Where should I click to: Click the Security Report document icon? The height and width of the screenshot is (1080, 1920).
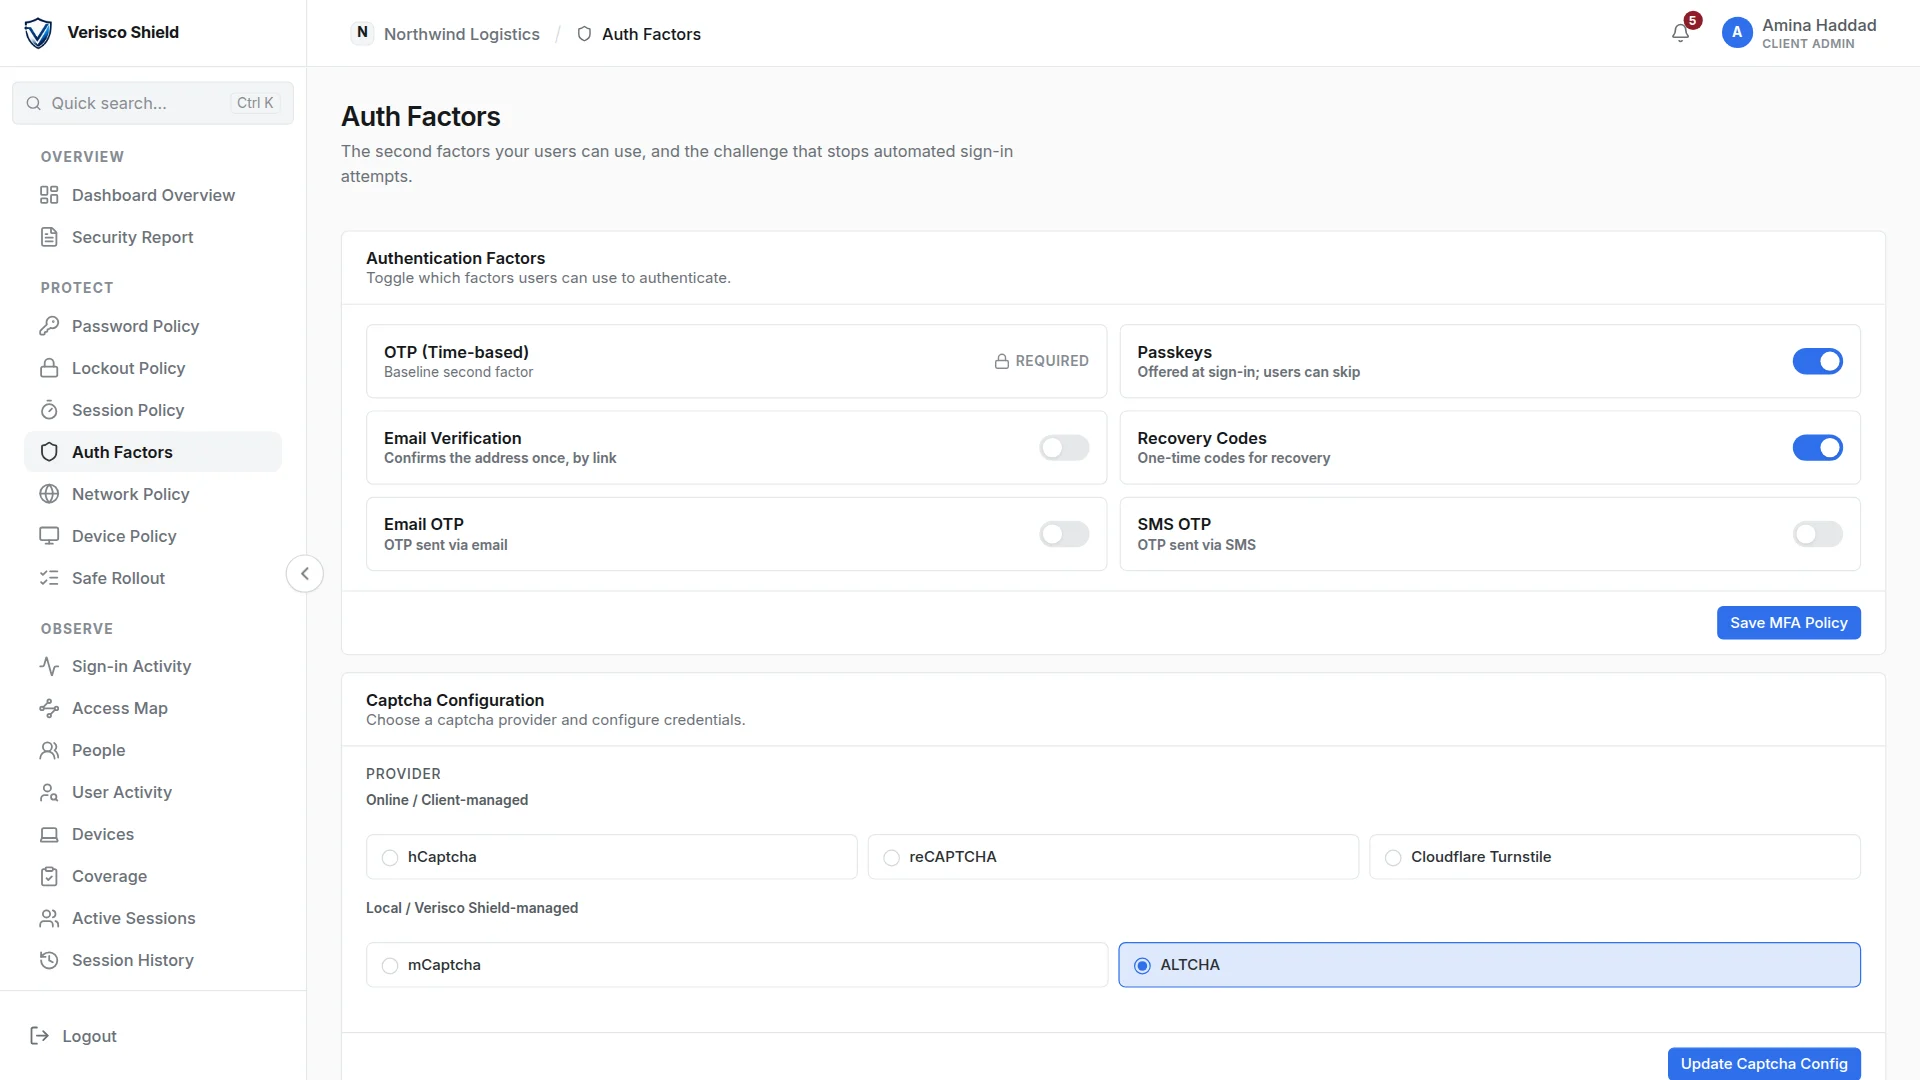pyautogui.click(x=49, y=237)
